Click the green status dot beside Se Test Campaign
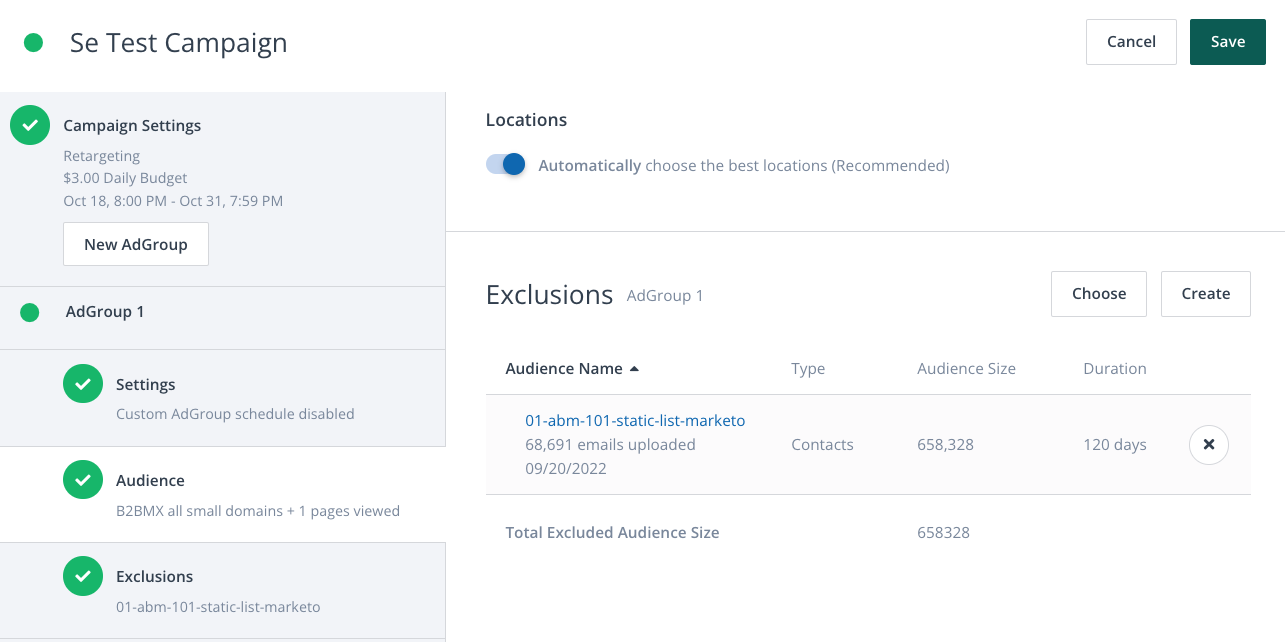 33,42
